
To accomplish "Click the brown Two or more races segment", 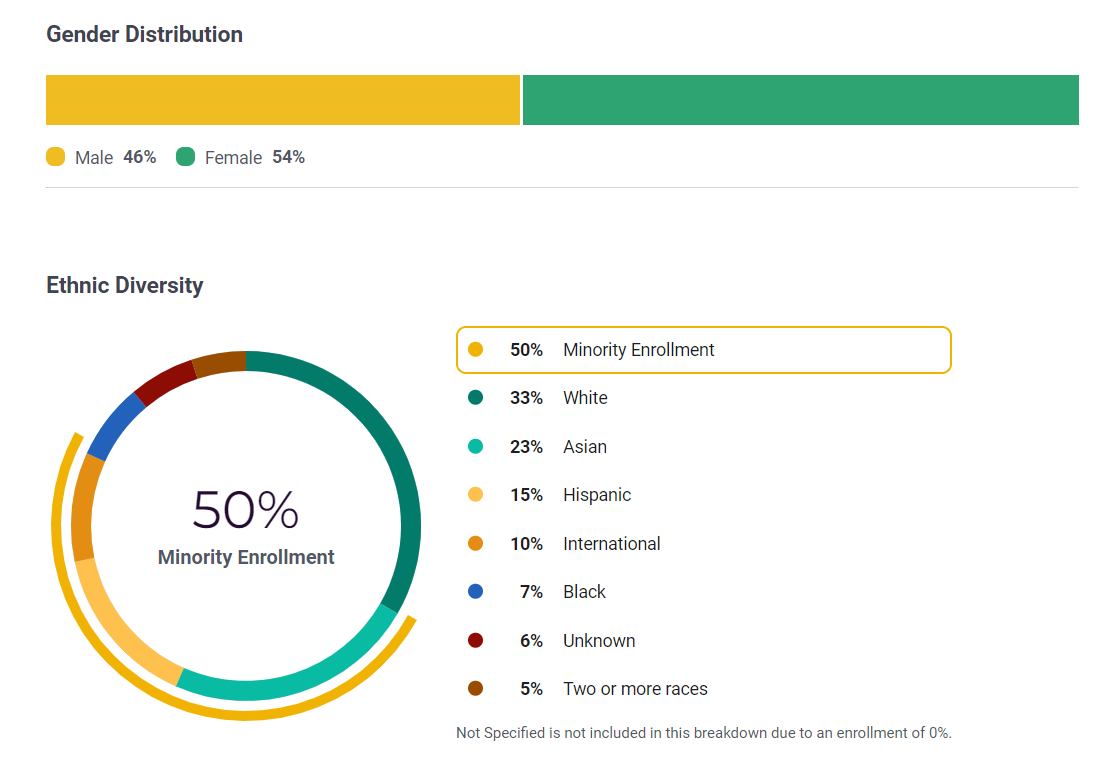I will (x=219, y=363).
